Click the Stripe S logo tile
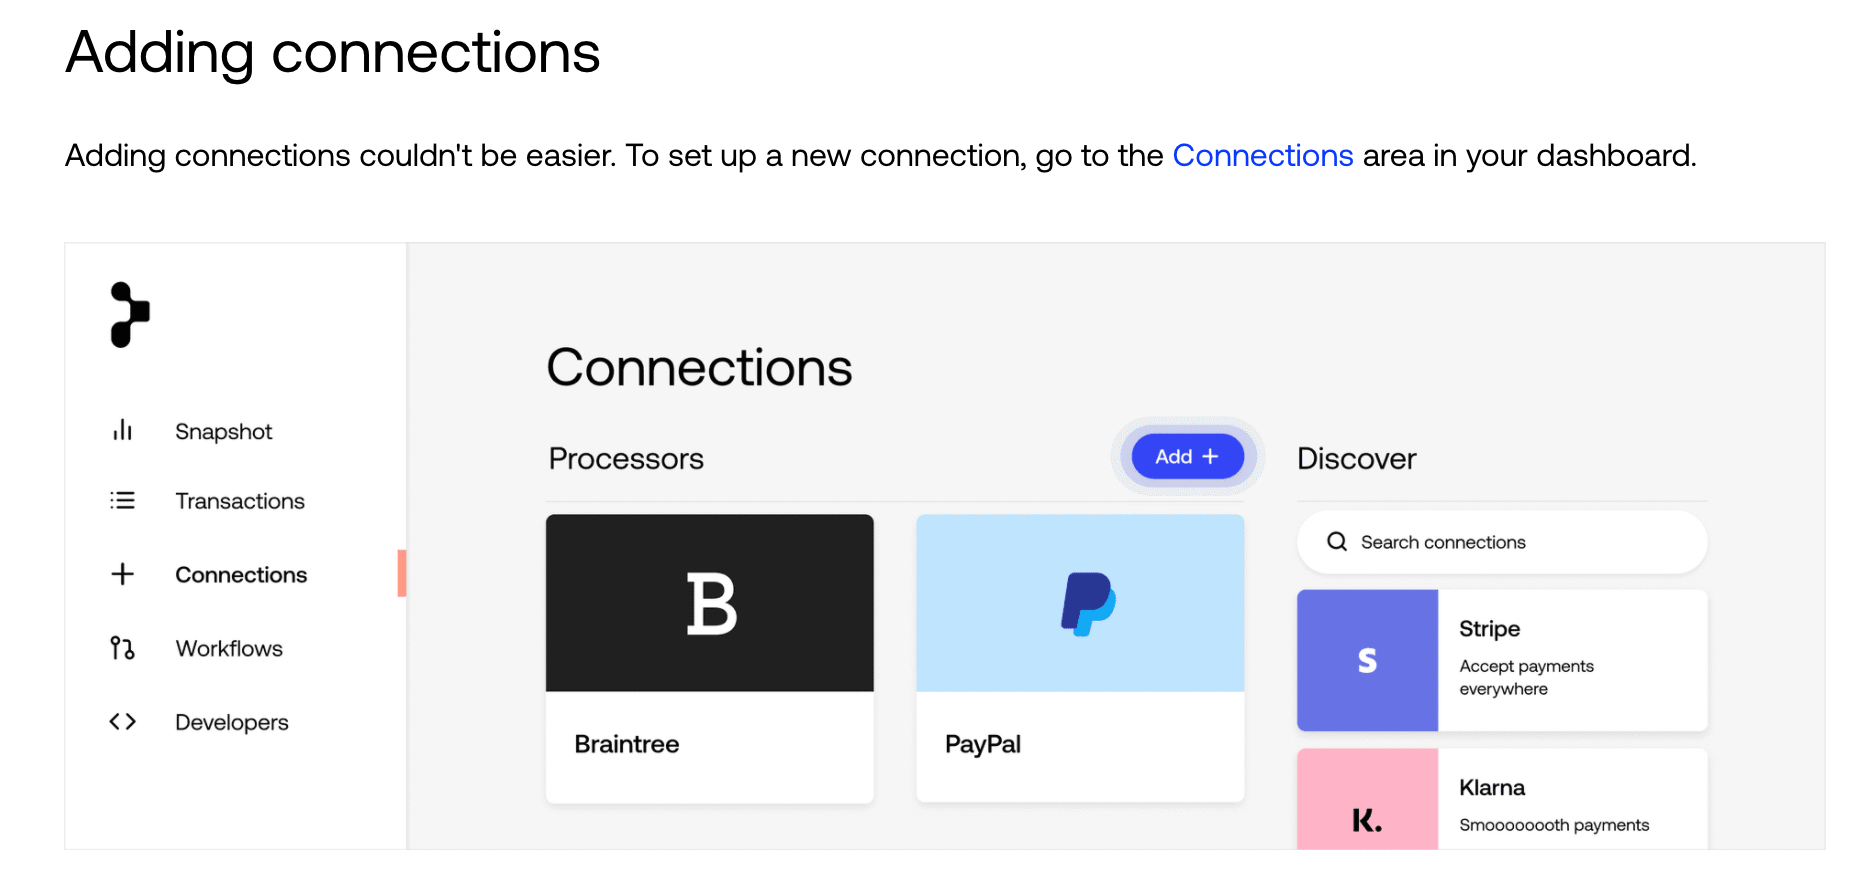The width and height of the screenshot is (1866, 894). [x=1367, y=660]
